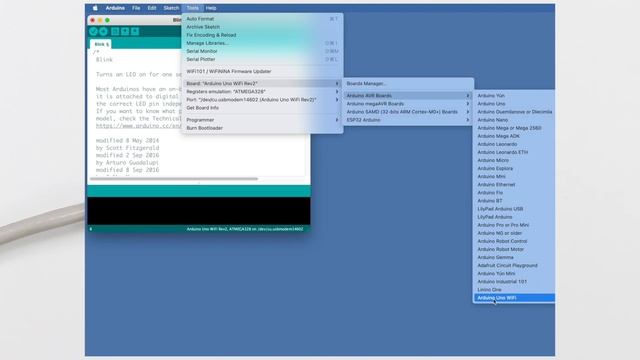Choose Burn Bootloader
The height and width of the screenshot is (360, 640).
[262, 128]
